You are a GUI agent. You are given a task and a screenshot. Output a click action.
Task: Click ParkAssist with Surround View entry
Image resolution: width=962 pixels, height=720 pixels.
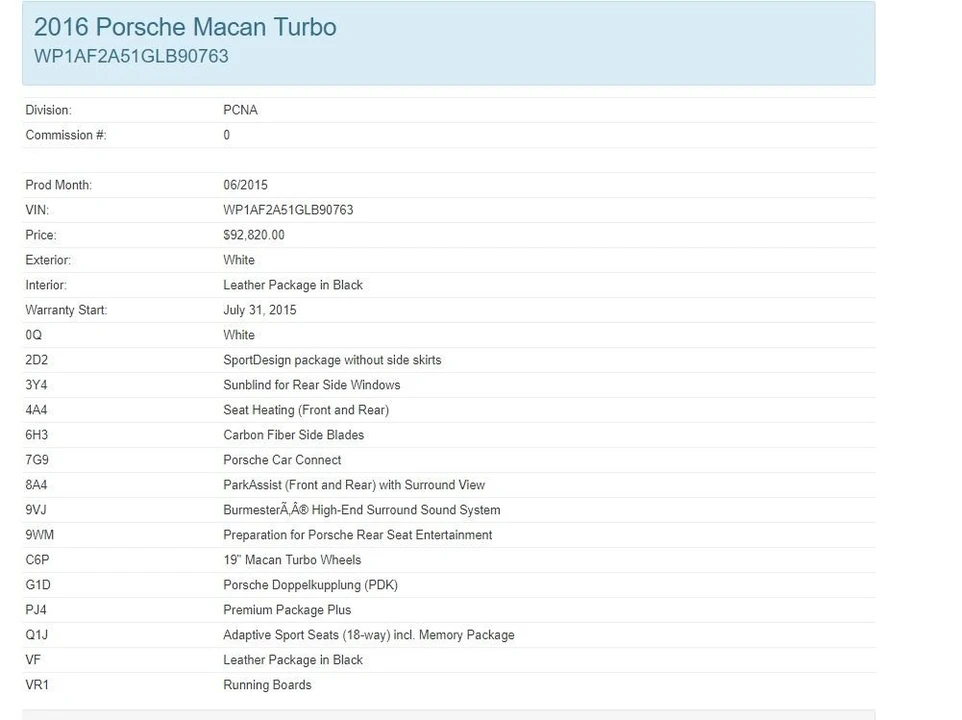pyautogui.click(x=354, y=485)
